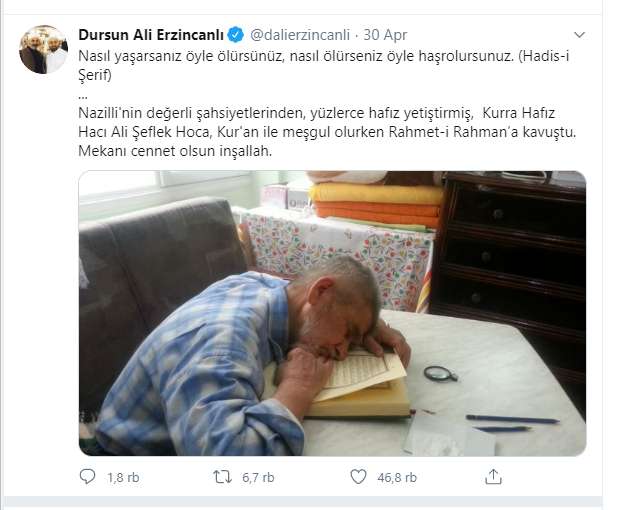Viewport: 631px width, 510px height.
Task: Open the tweet options chevron menu
Action: [x=579, y=35]
